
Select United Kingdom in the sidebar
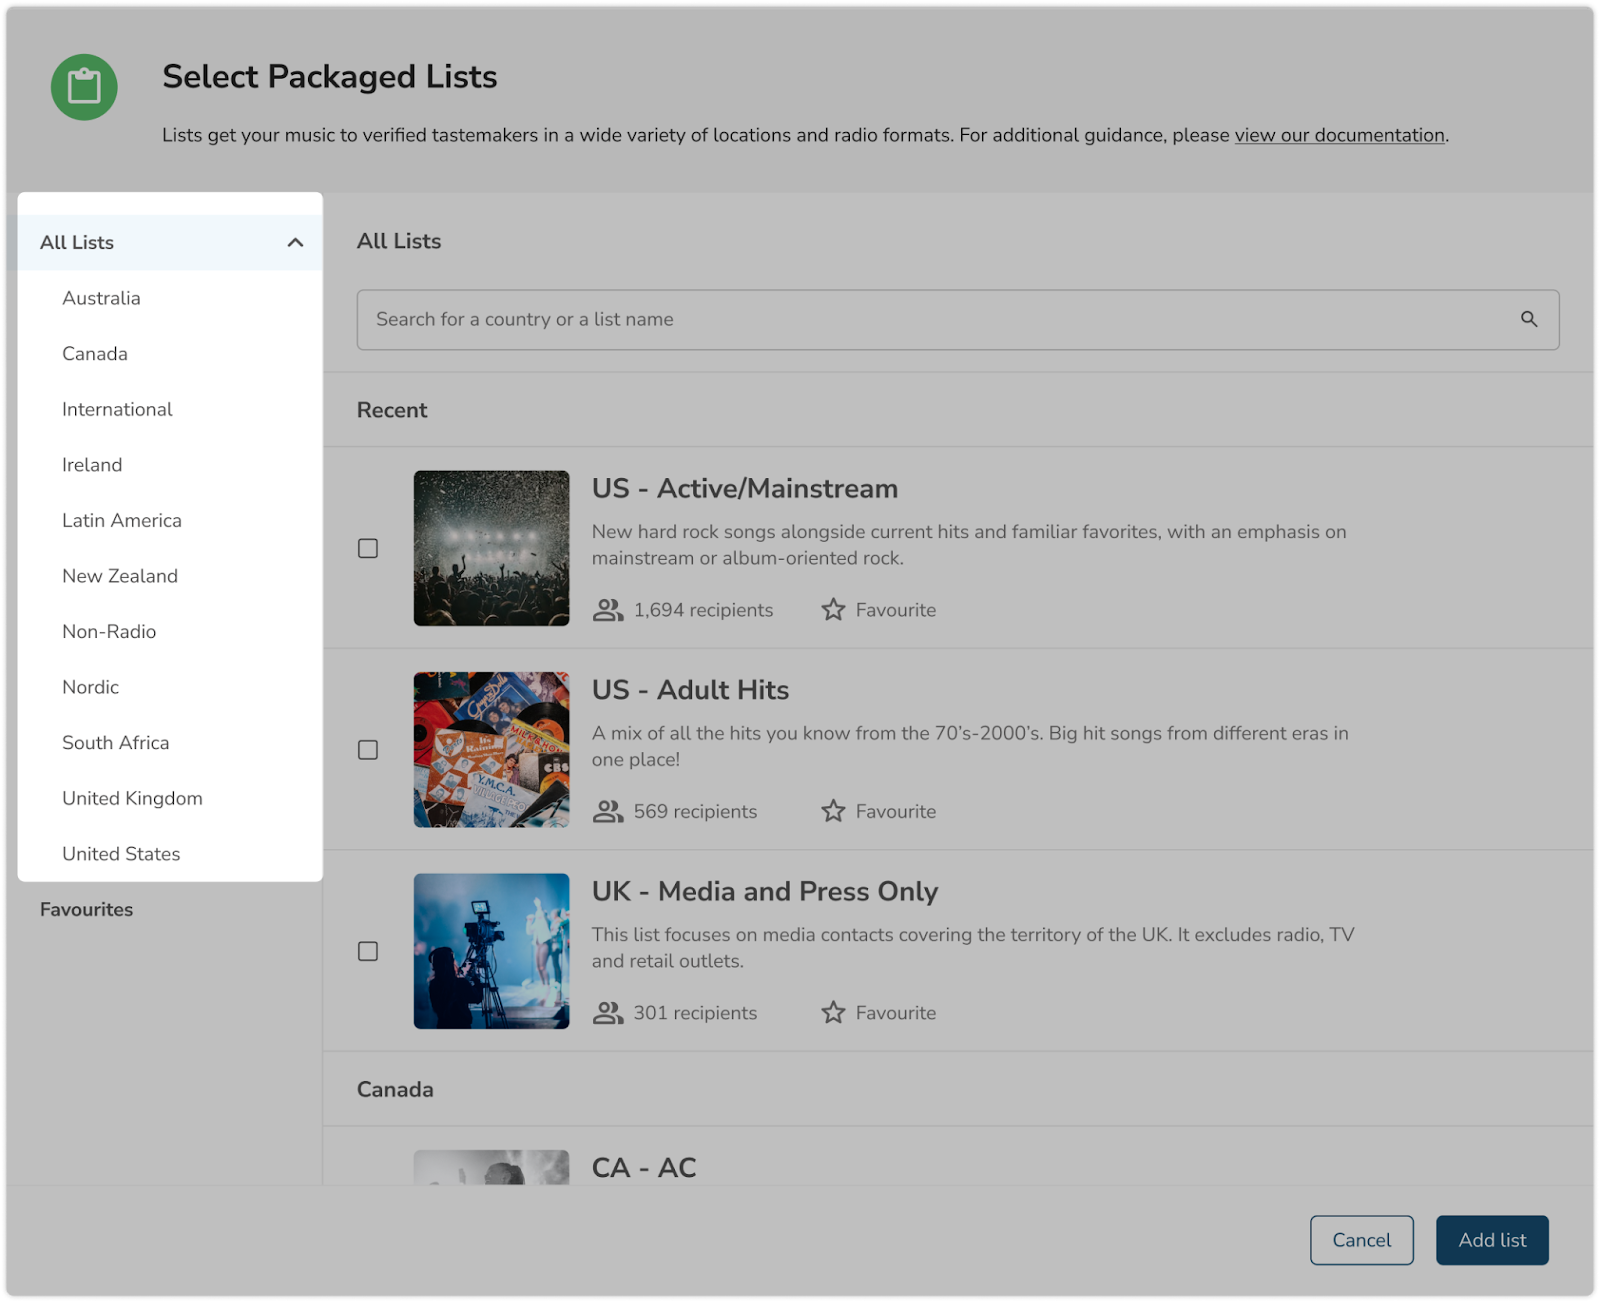132,798
